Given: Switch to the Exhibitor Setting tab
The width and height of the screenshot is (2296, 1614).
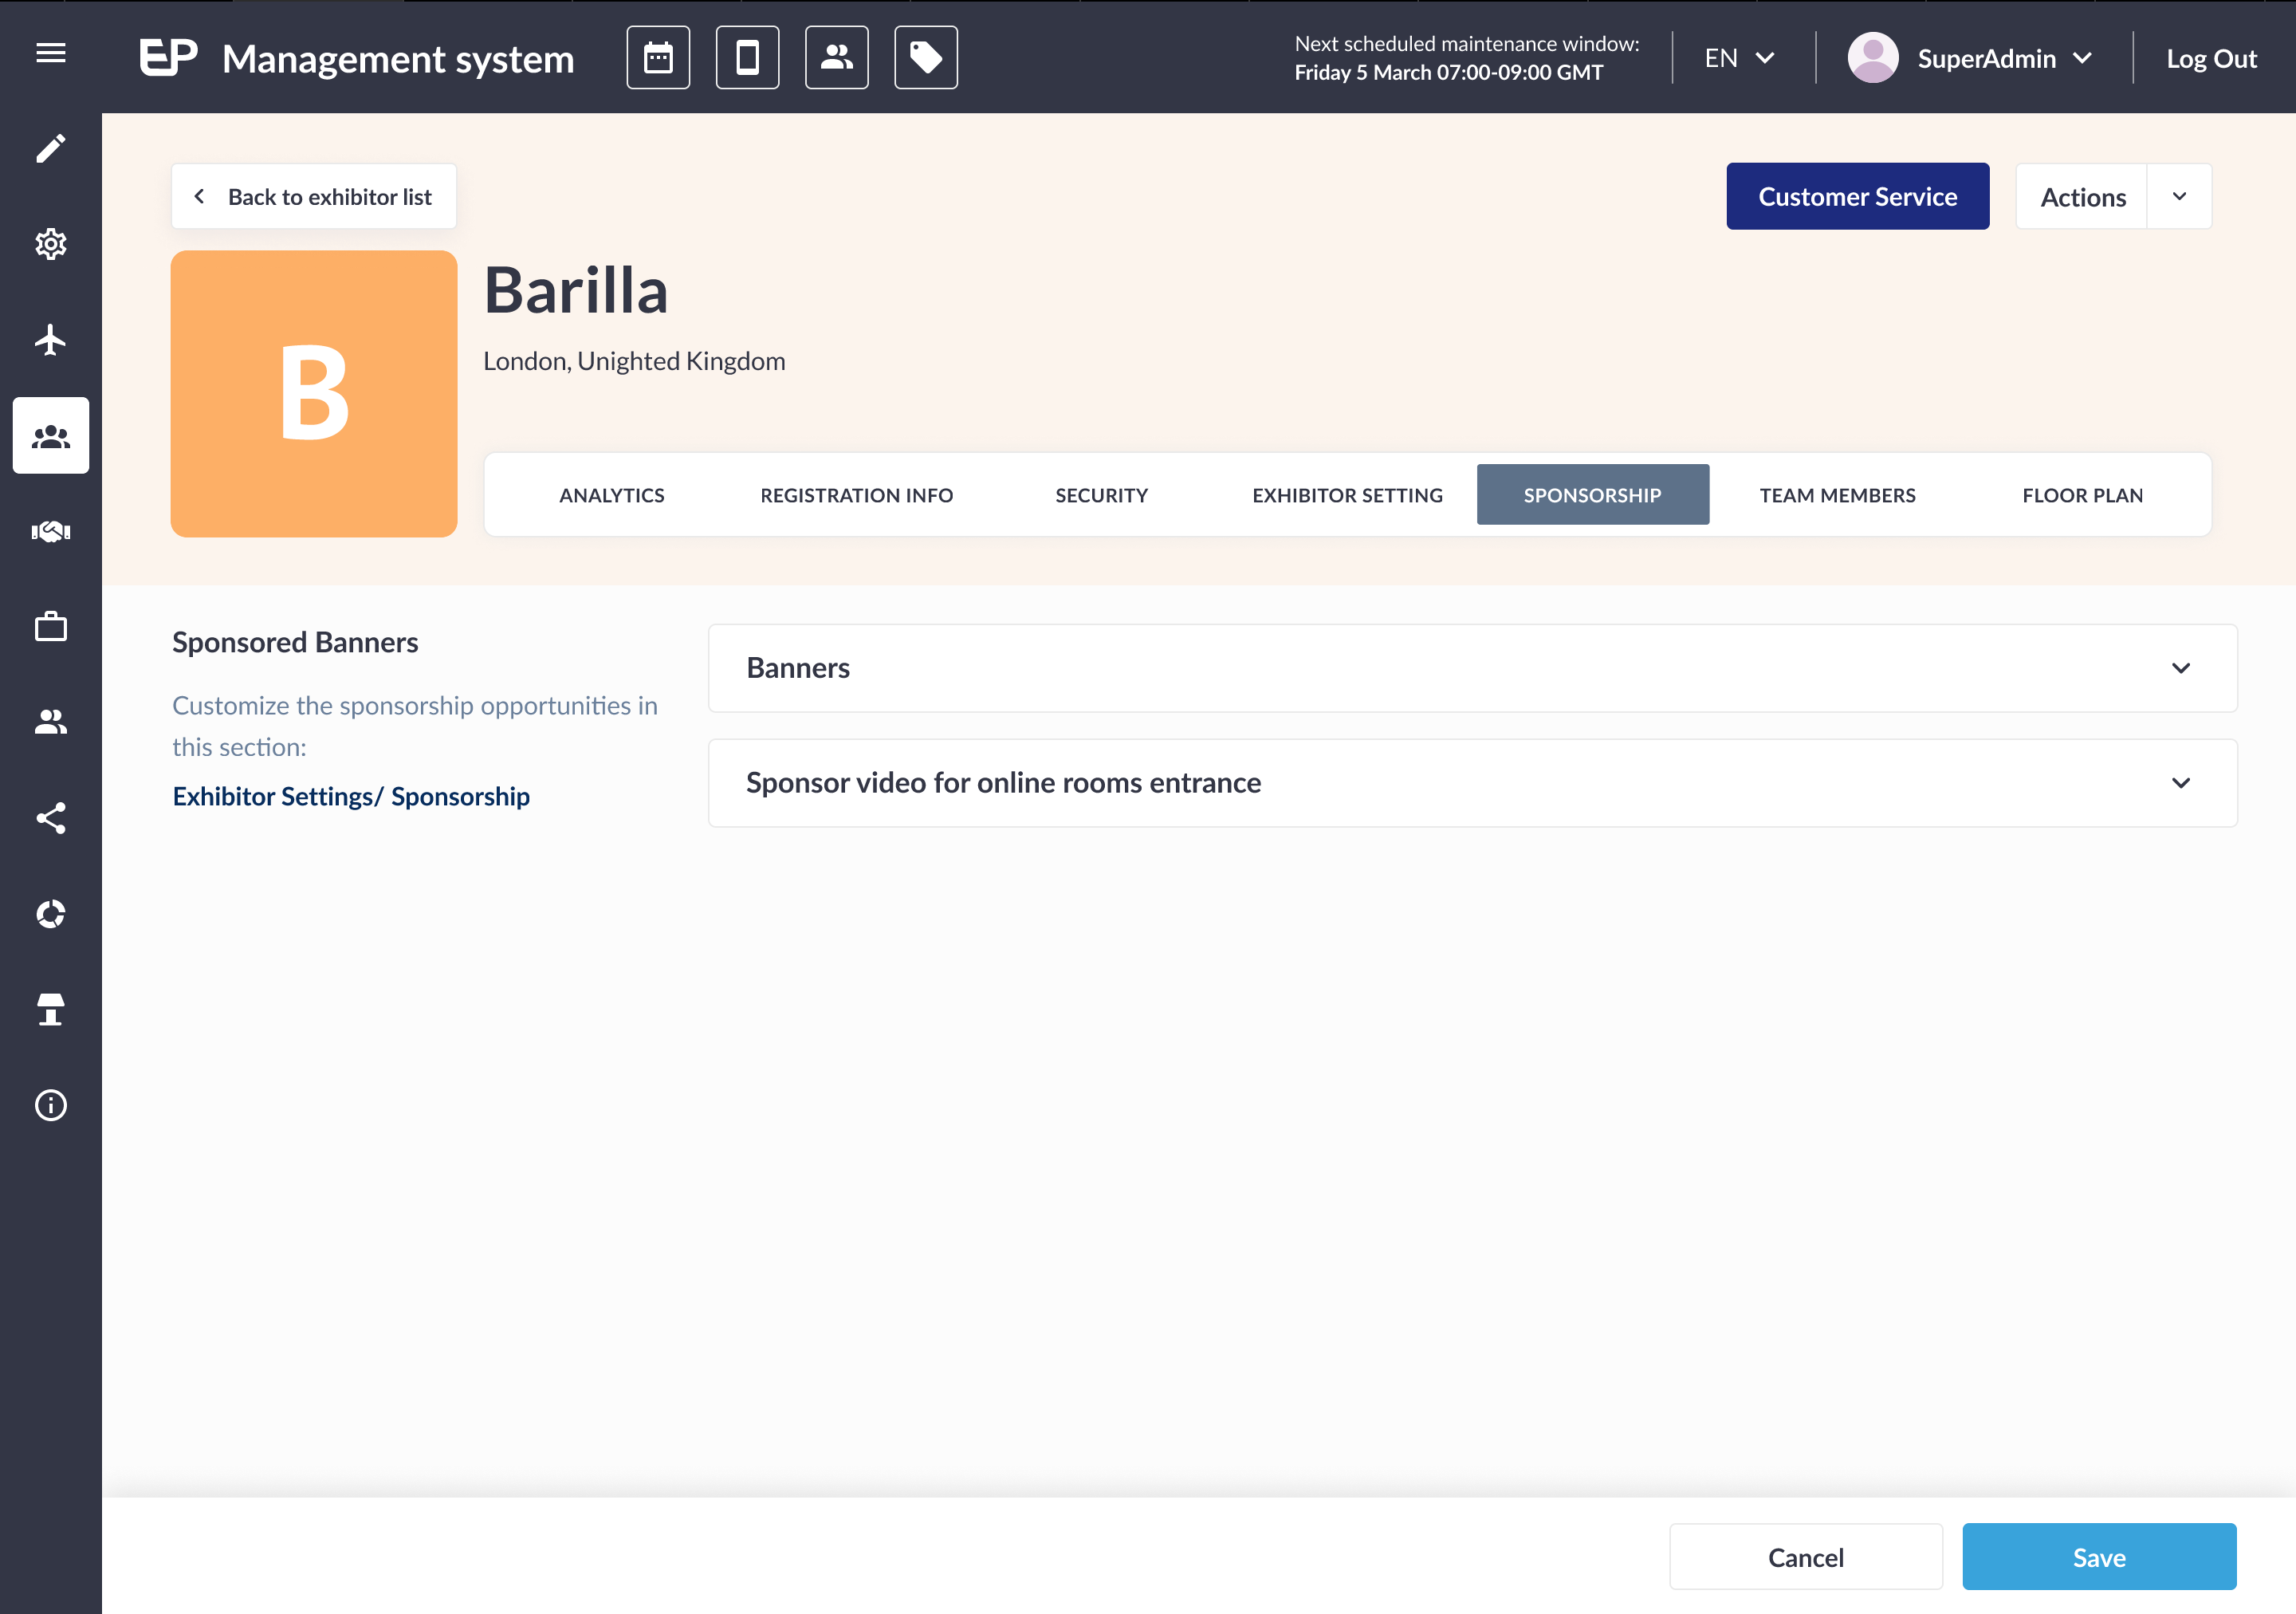Looking at the screenshot, I should point(1347,495).
